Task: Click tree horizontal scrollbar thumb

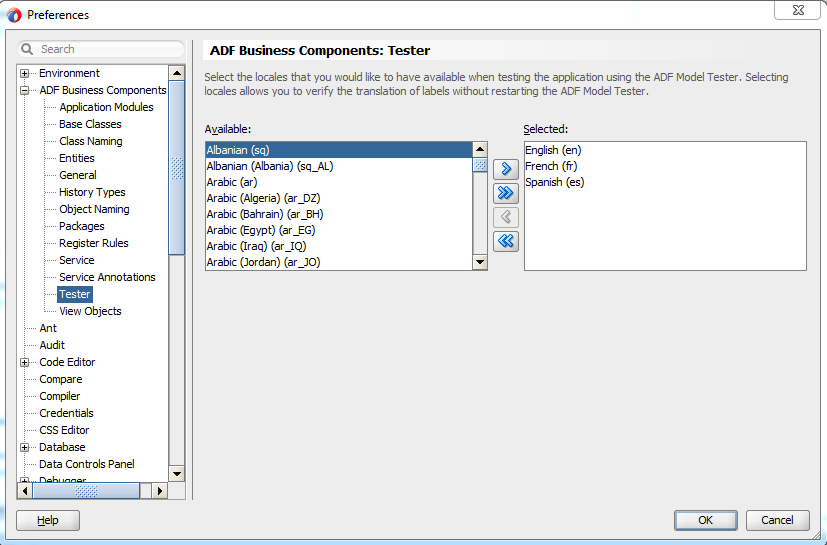Action: [86, 491]
